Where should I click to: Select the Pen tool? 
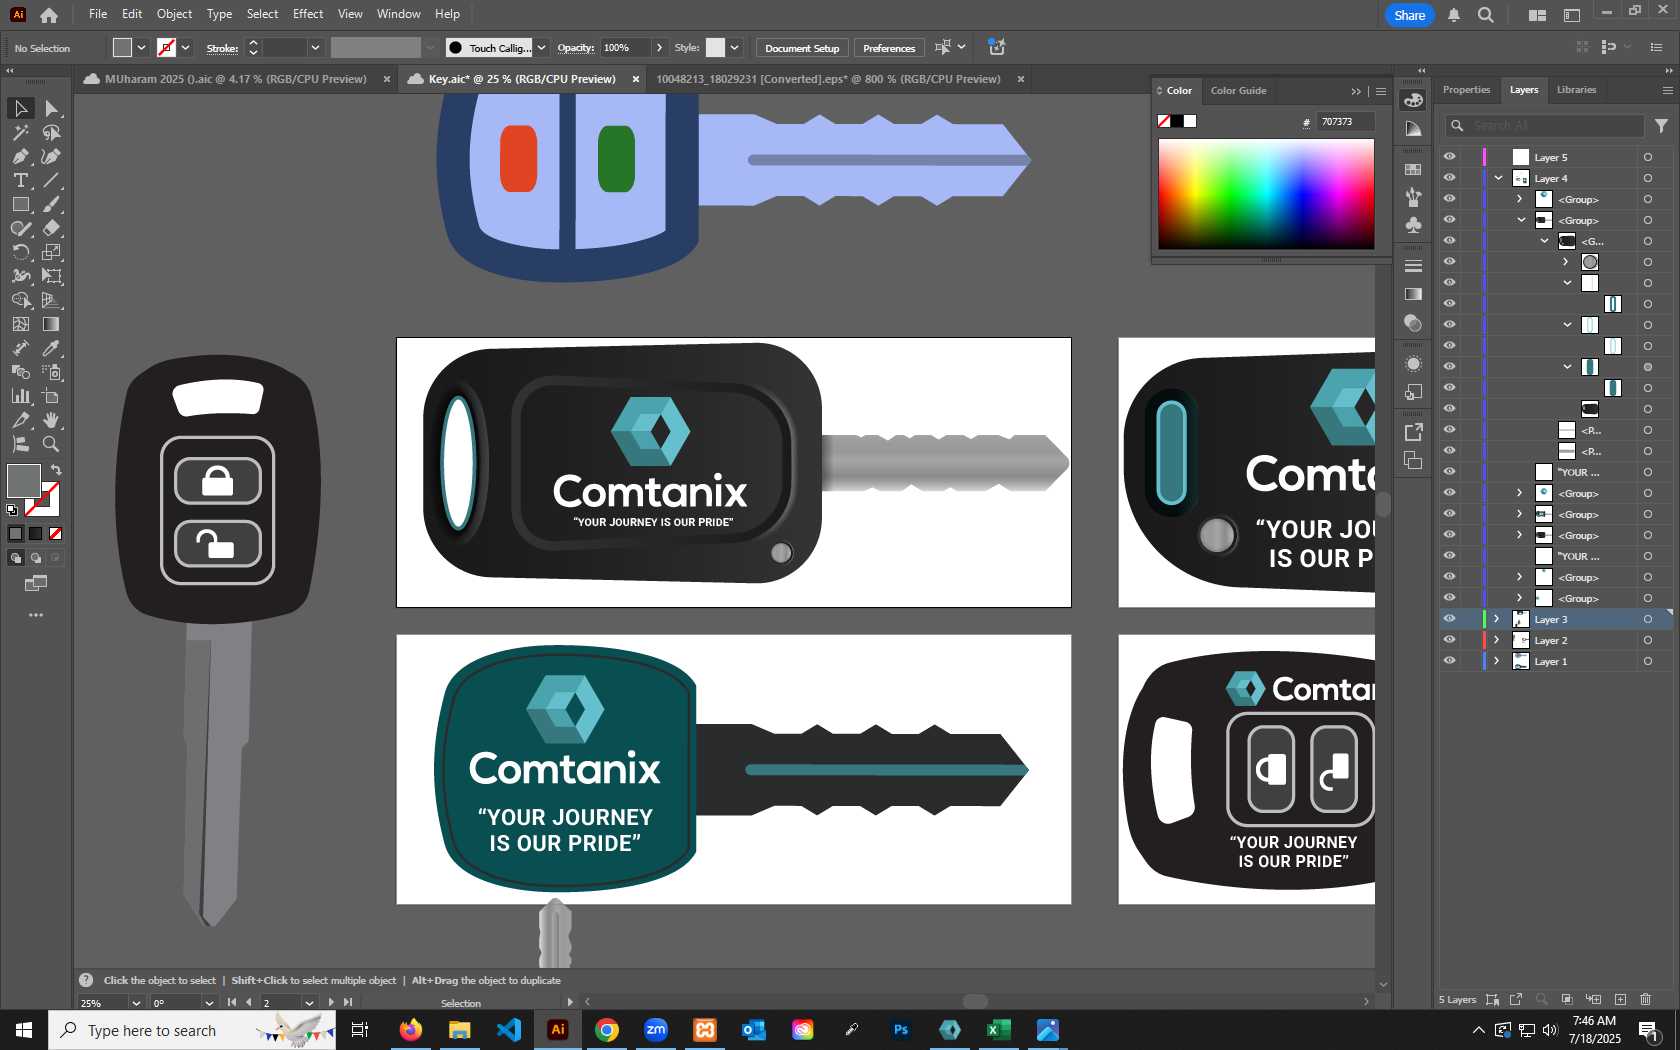[20, 156]
